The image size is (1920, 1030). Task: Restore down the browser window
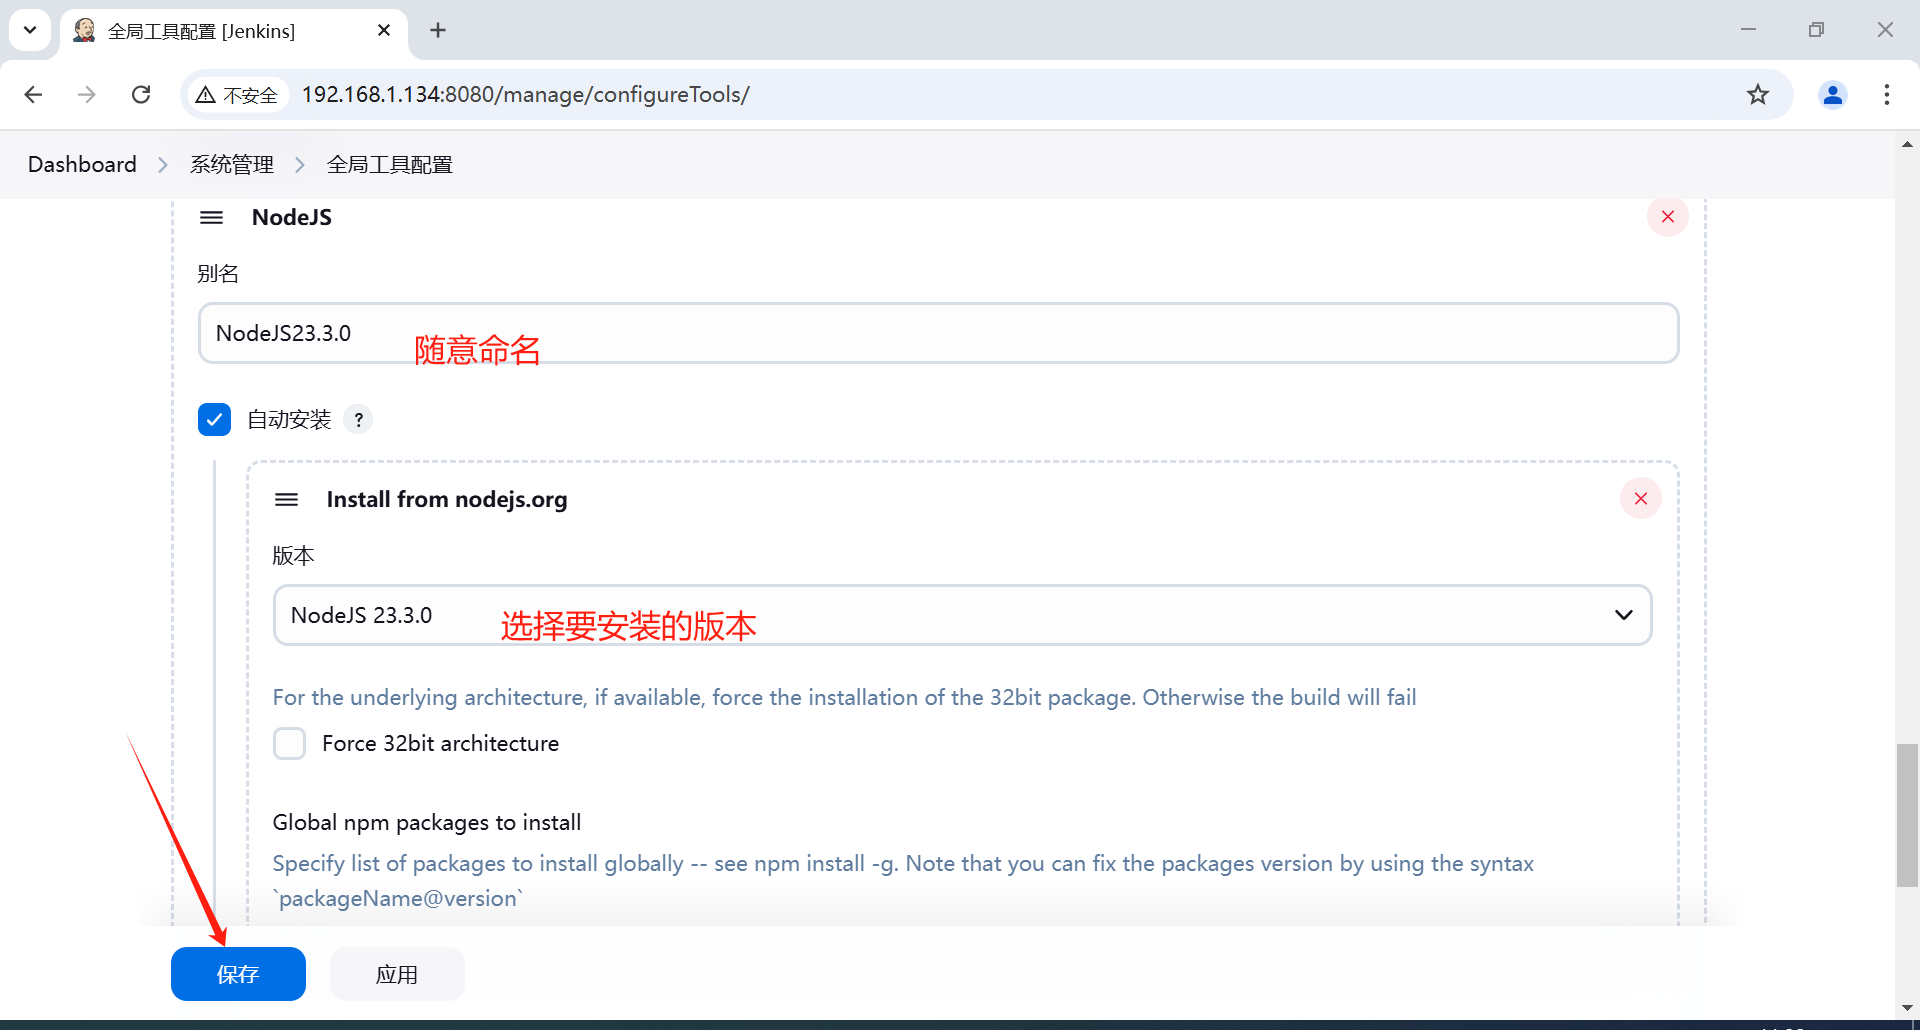[1816, 30]
